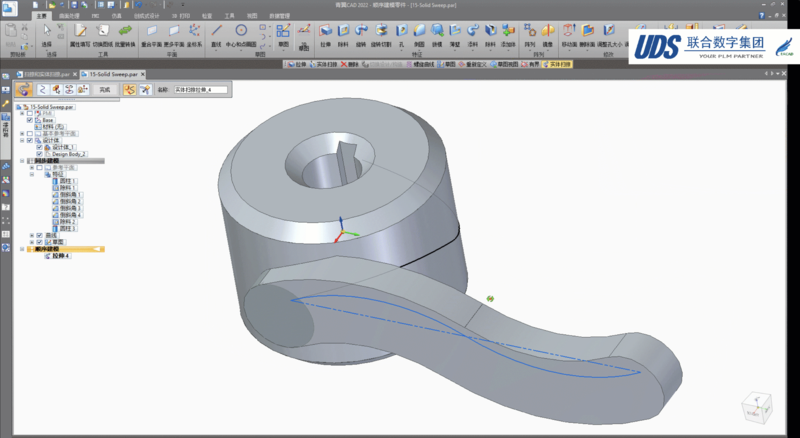
Task: Collapse the 特征 features tree node
Action: (x=32, y=174)
